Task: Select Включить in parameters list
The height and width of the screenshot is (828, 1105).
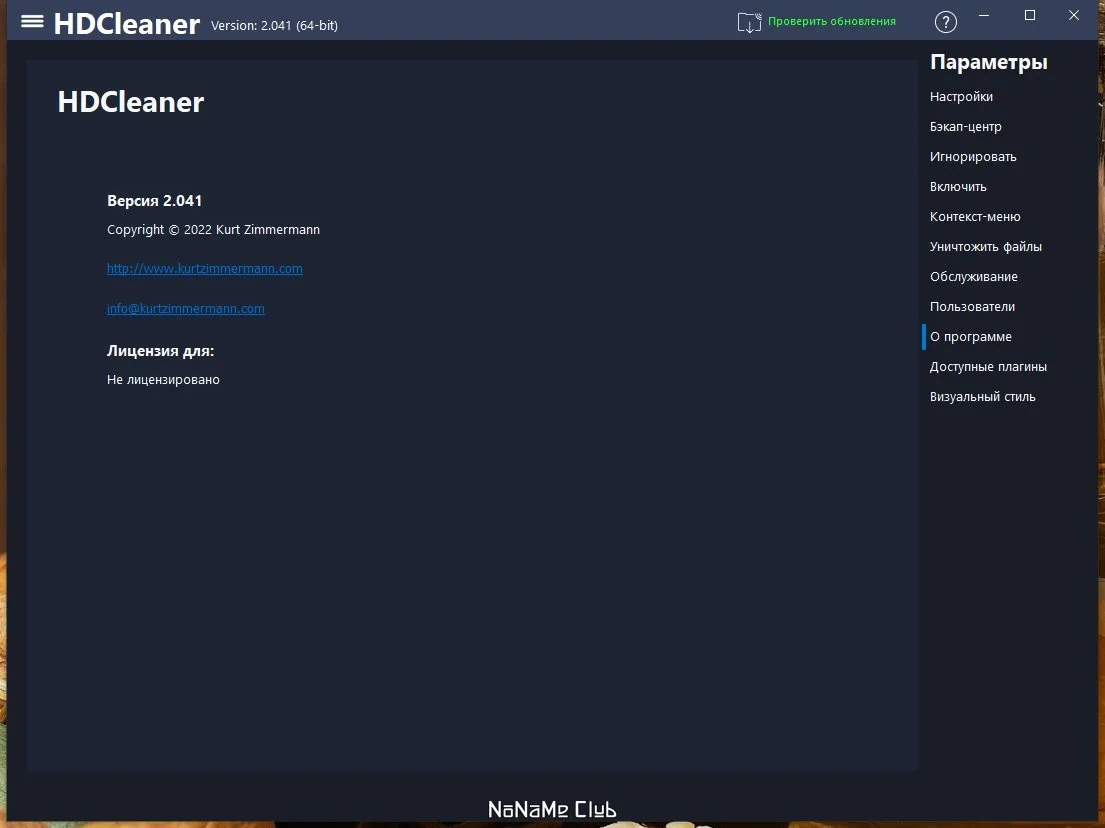Action: 958,187
